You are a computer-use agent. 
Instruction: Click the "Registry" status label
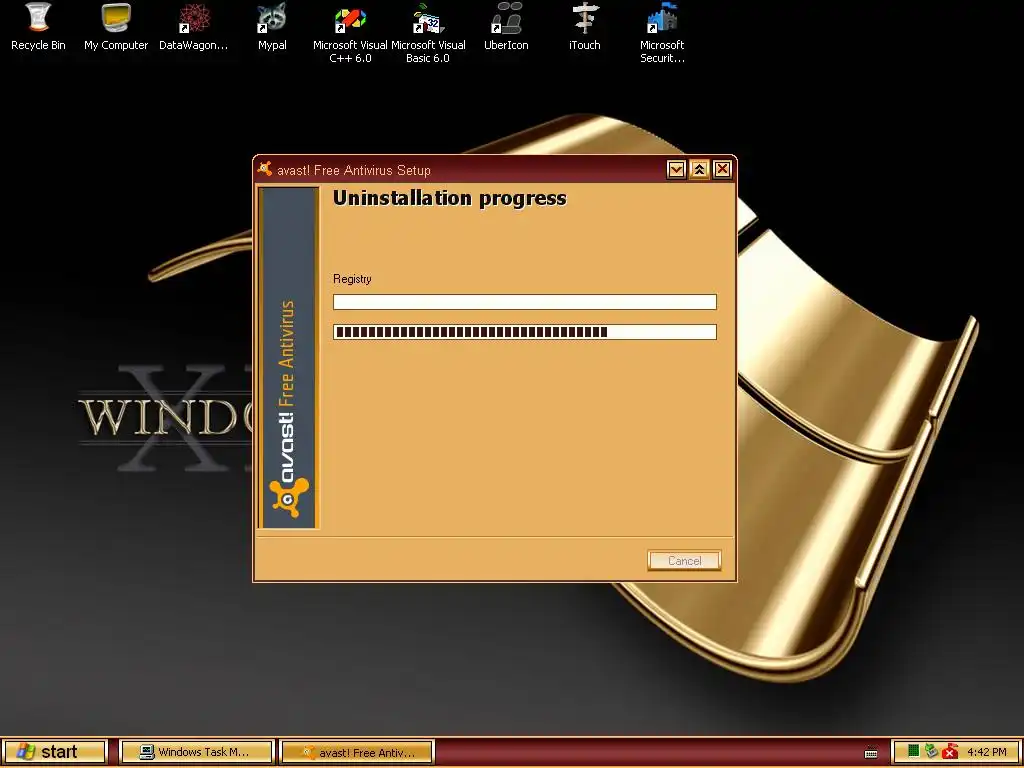(352, 279)
